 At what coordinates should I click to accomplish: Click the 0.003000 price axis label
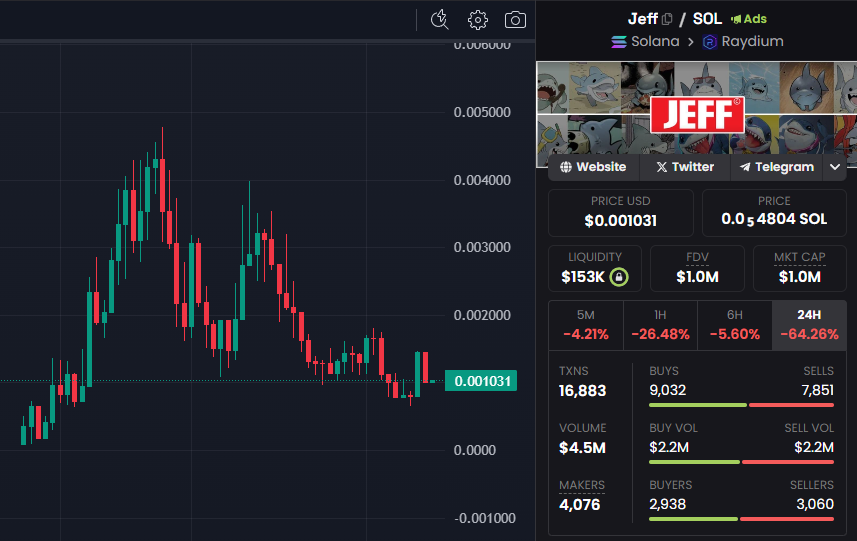point(482,247)
